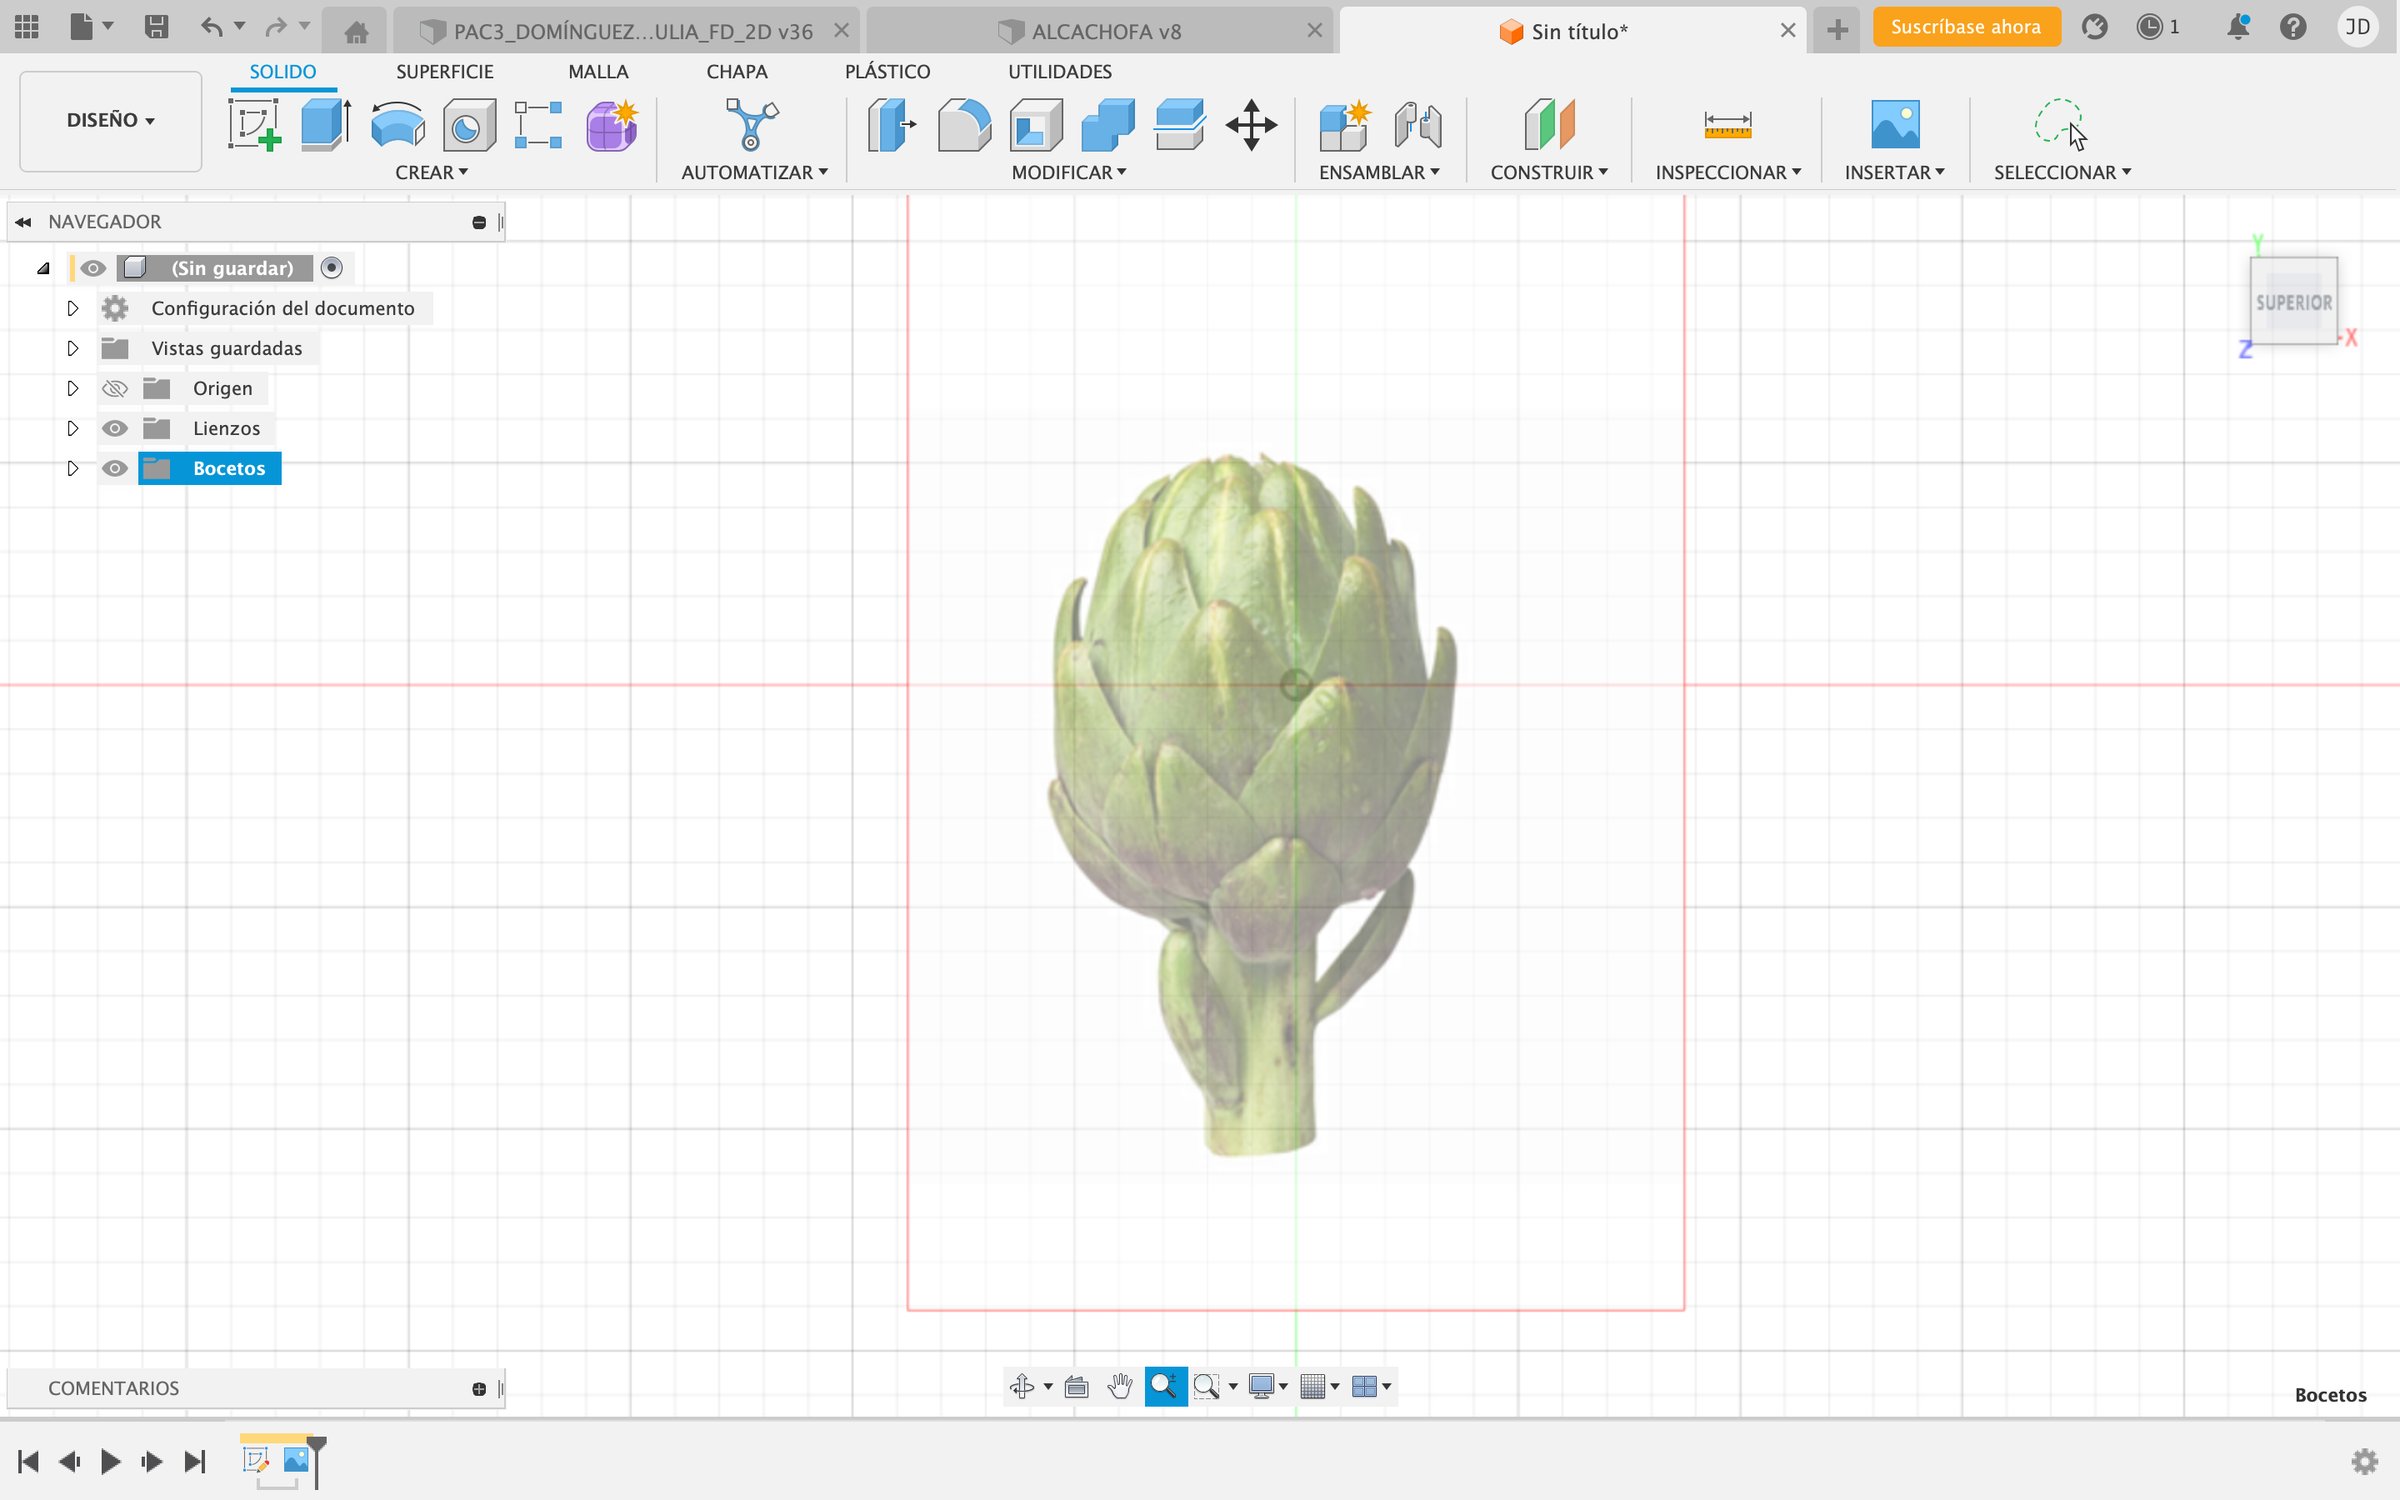Screen dimensions: 2400x1500
Task: Open the DISEÑO workspace dropdown
Action: tap(110, 120)
